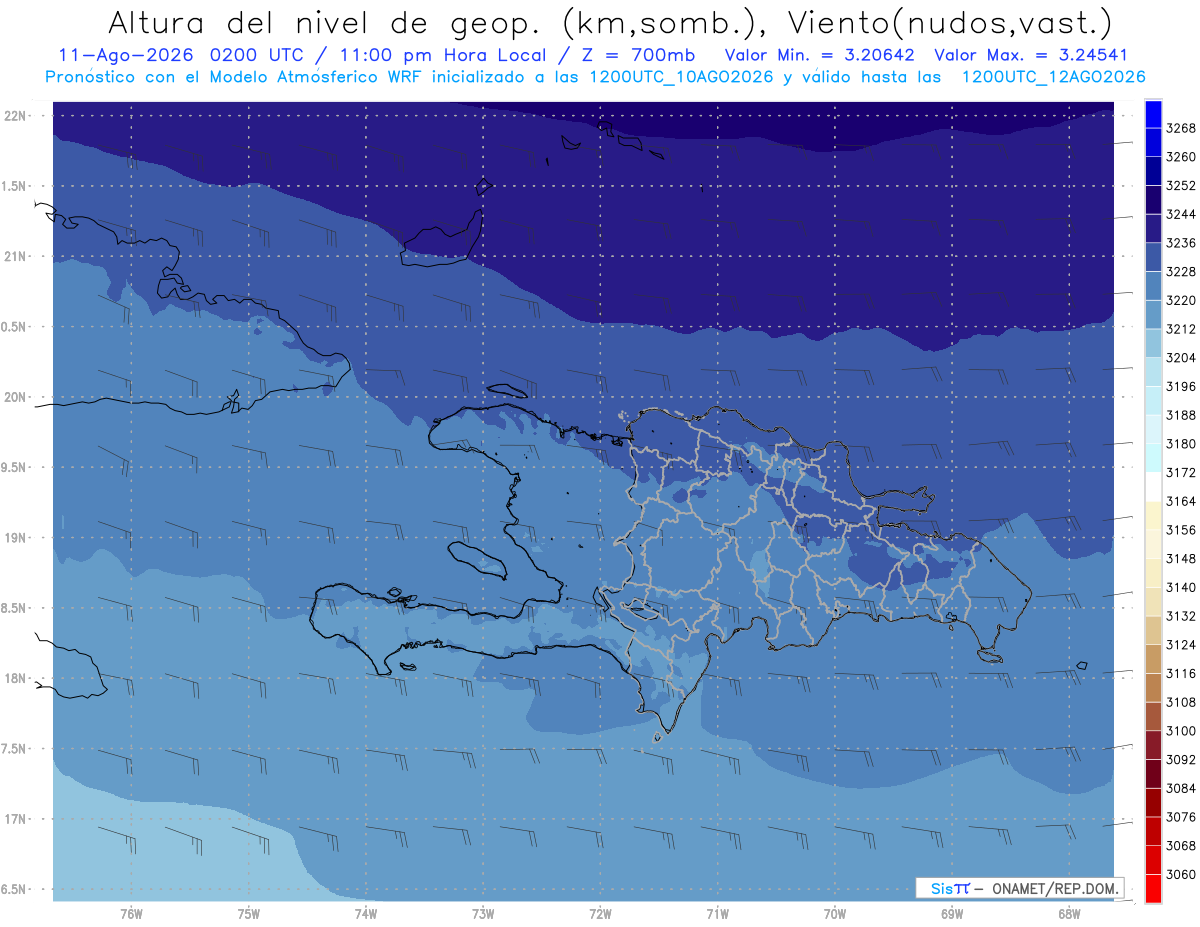
Task: Click the 3132 legend value
Action: [x=1181, y=616]
